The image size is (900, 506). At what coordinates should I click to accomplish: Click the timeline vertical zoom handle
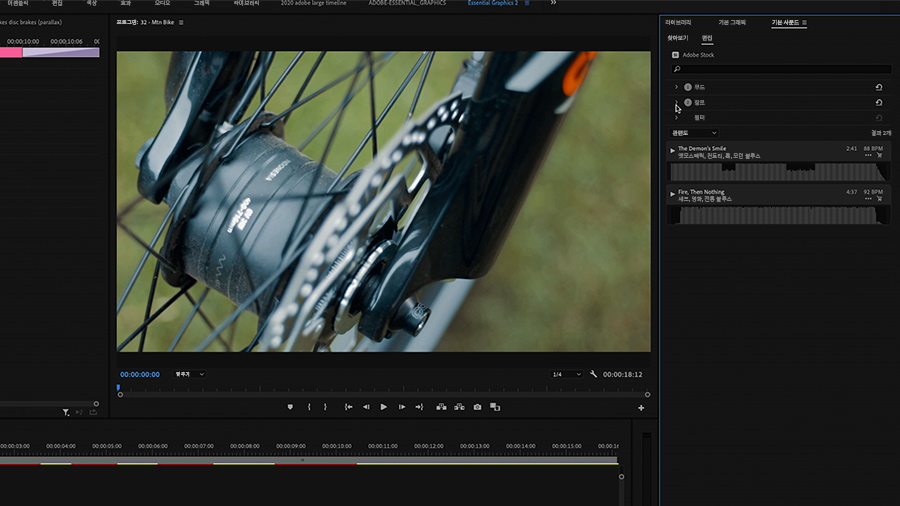point(621,477)
